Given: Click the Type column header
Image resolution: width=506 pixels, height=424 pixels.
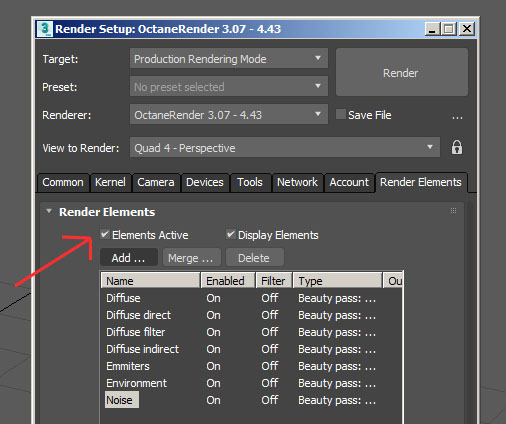Looking at the screenshot, I should [x=338, y=281].
